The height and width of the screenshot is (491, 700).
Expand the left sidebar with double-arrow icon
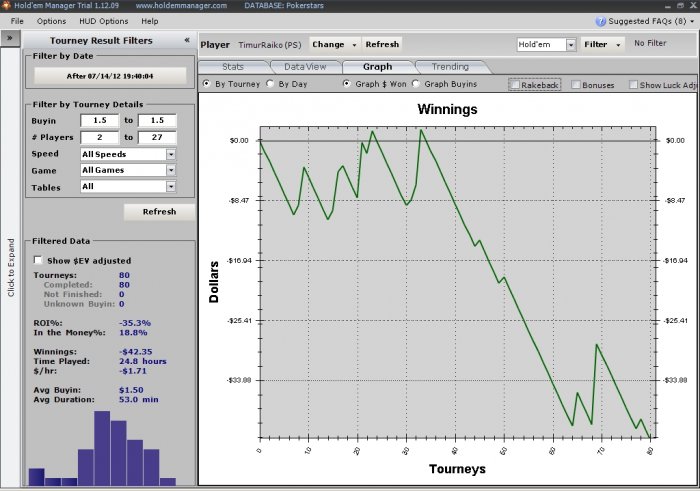[10, 38]
